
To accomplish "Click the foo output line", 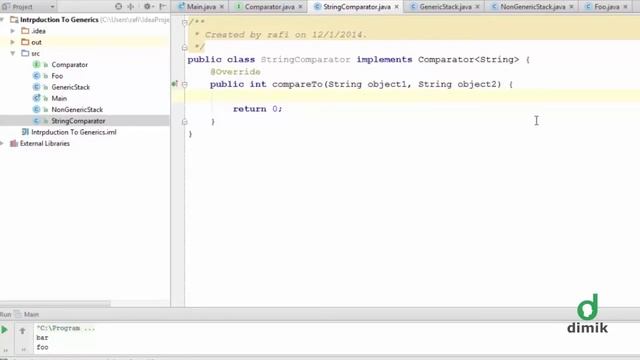I will tap(42, 347).
